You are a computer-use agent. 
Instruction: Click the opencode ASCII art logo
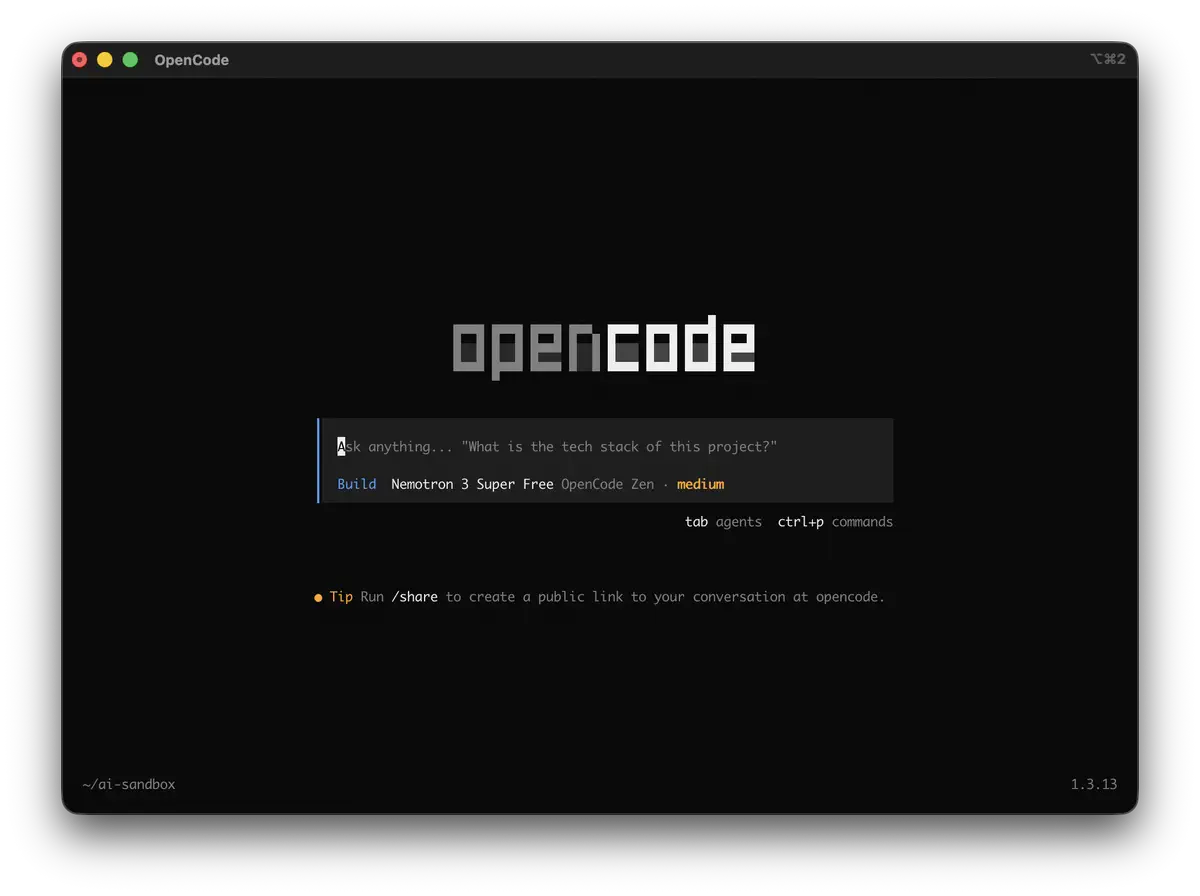coord(603,345)
